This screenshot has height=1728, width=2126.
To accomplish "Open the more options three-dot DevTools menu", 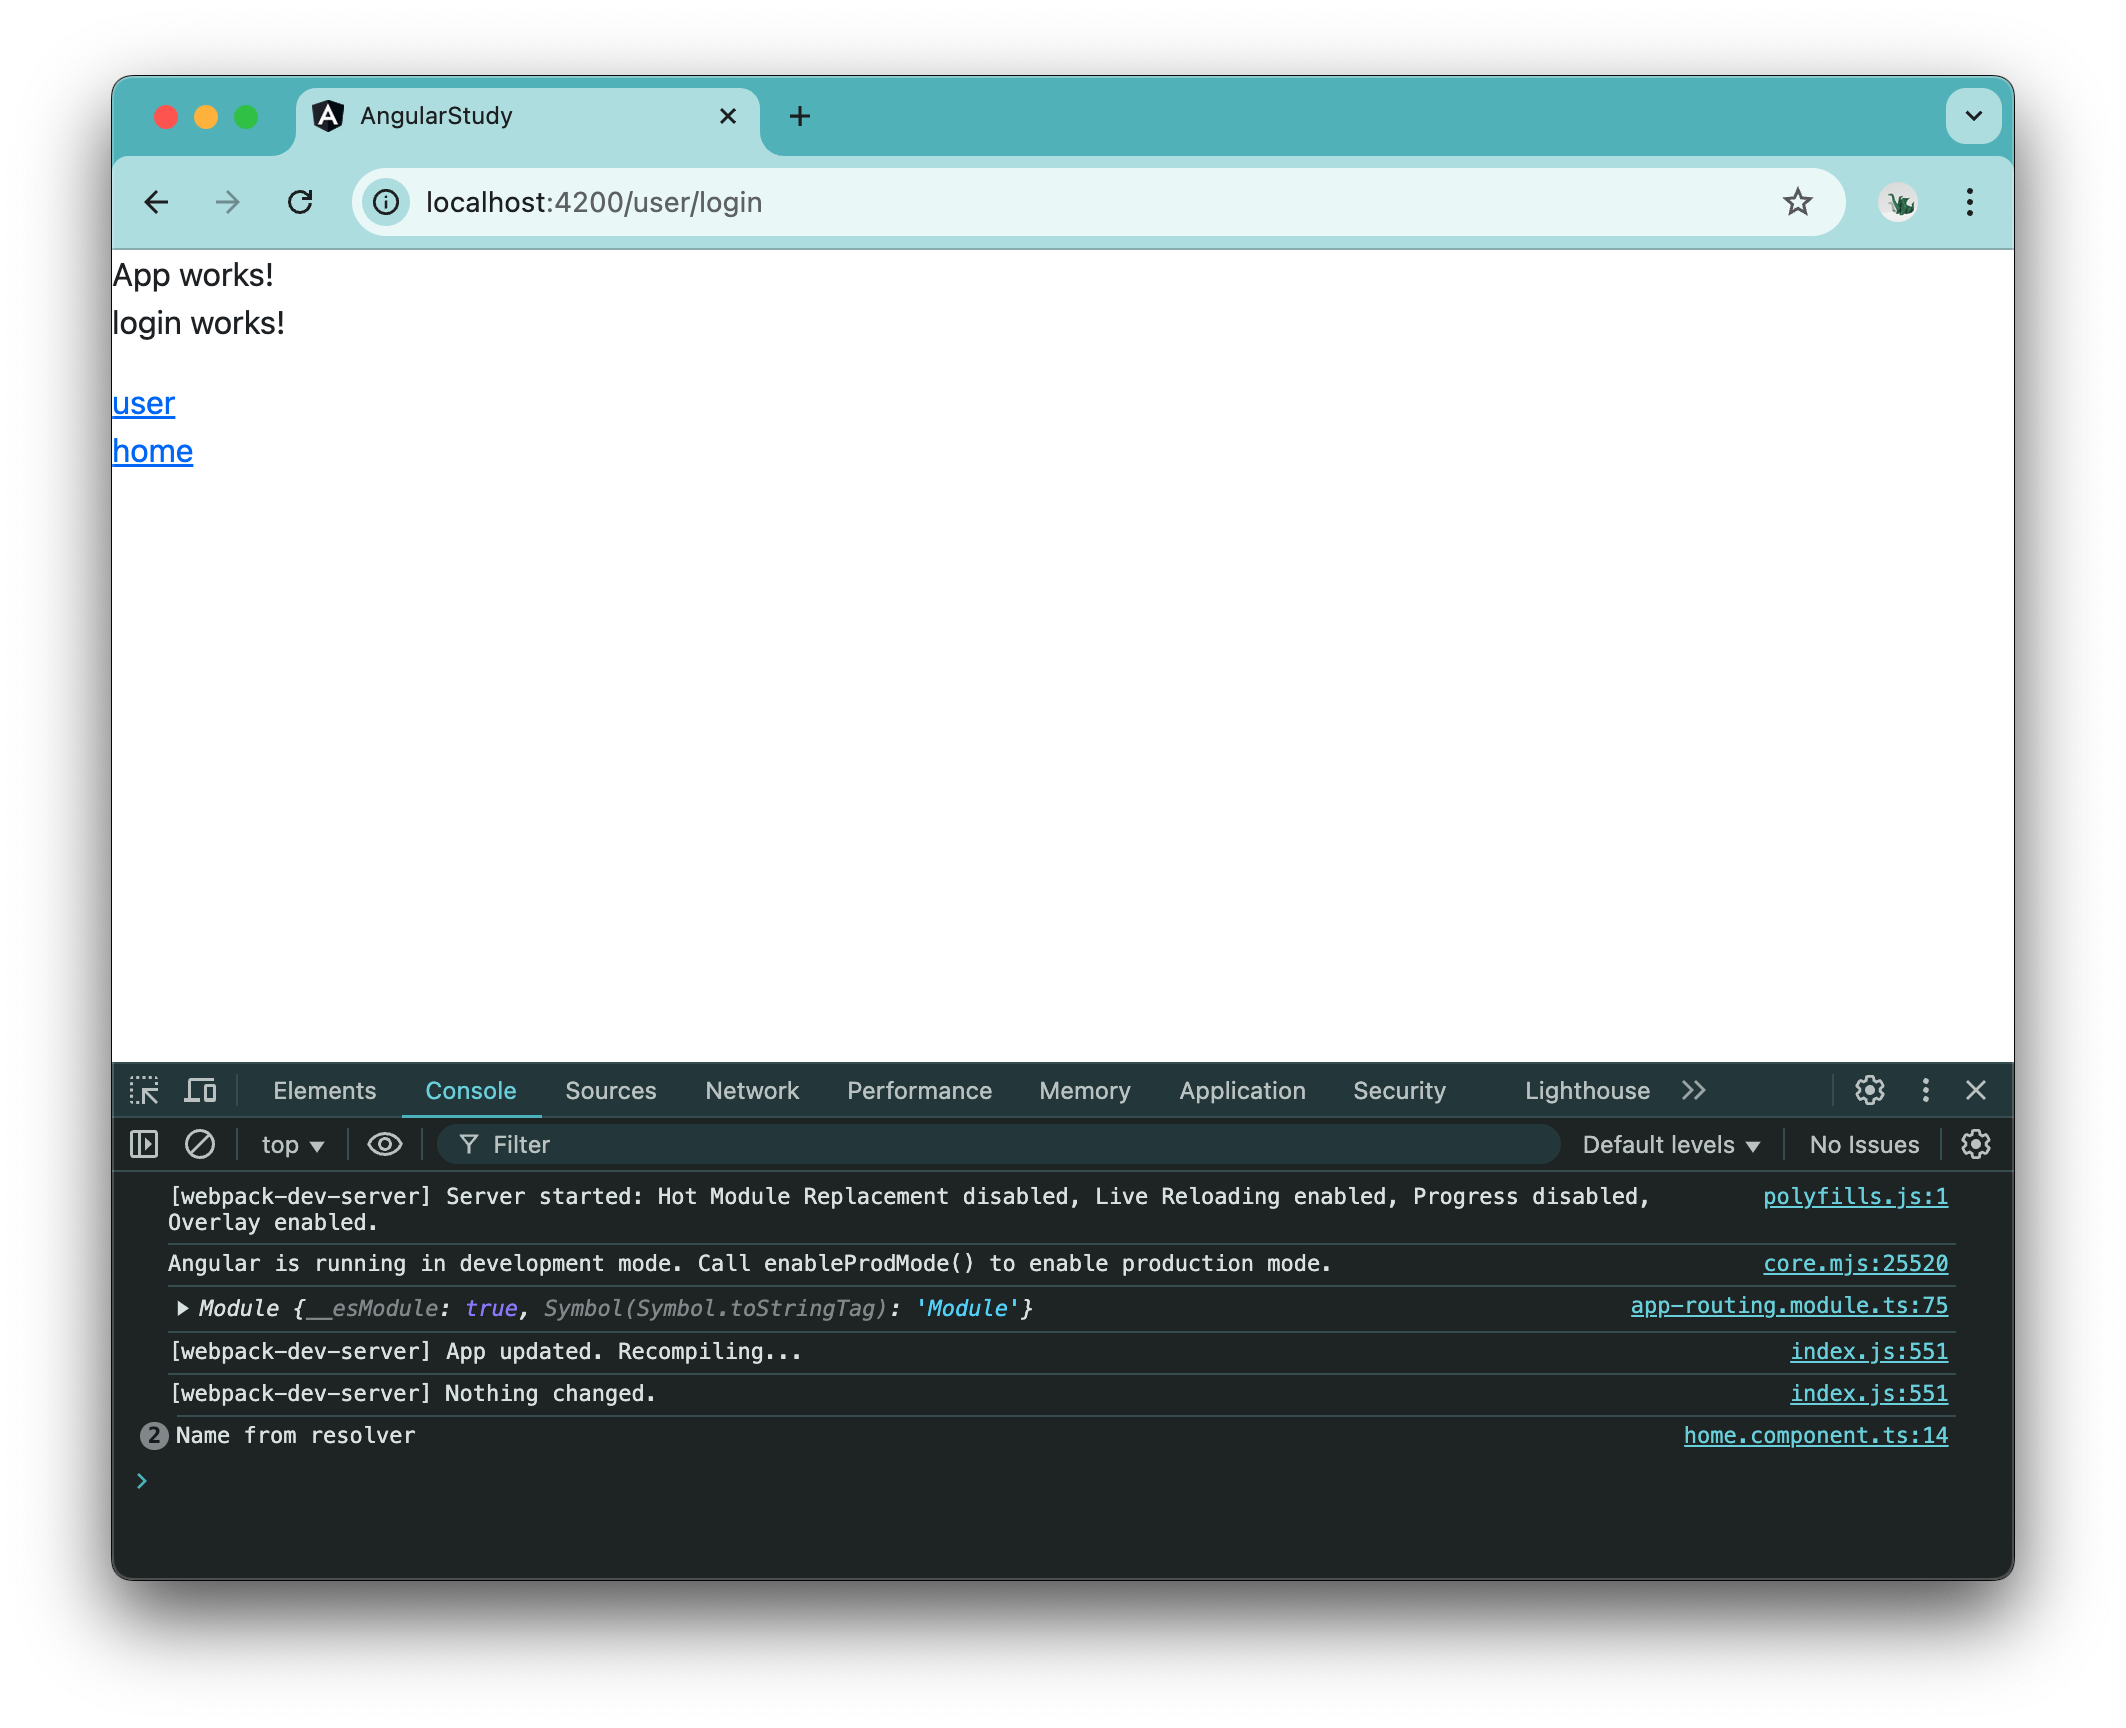I will coord(1925,1090).
